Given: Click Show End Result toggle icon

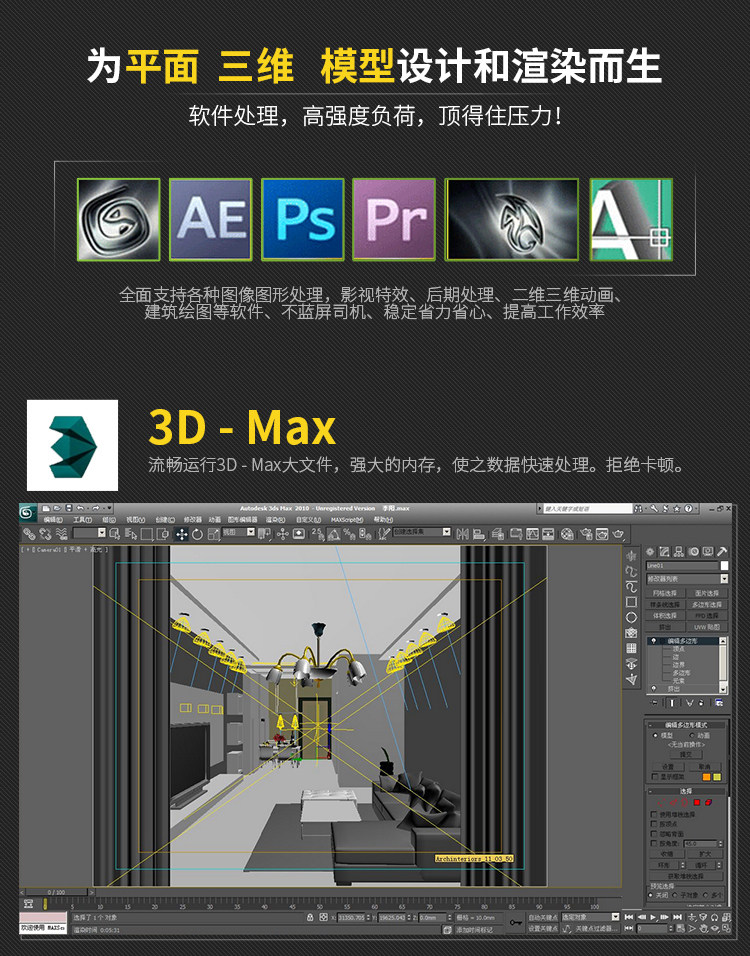Looking at the screenshot, I should point(672,703).
